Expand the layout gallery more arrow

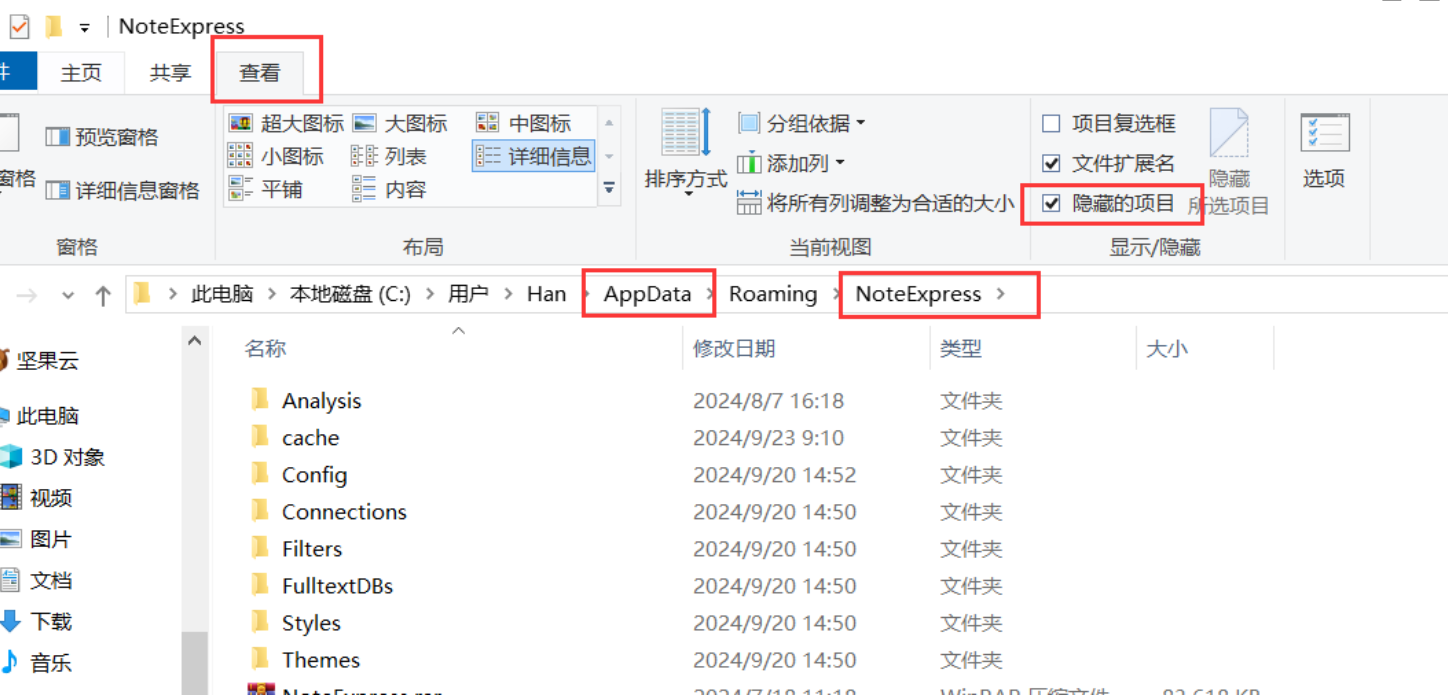(609, 188)
